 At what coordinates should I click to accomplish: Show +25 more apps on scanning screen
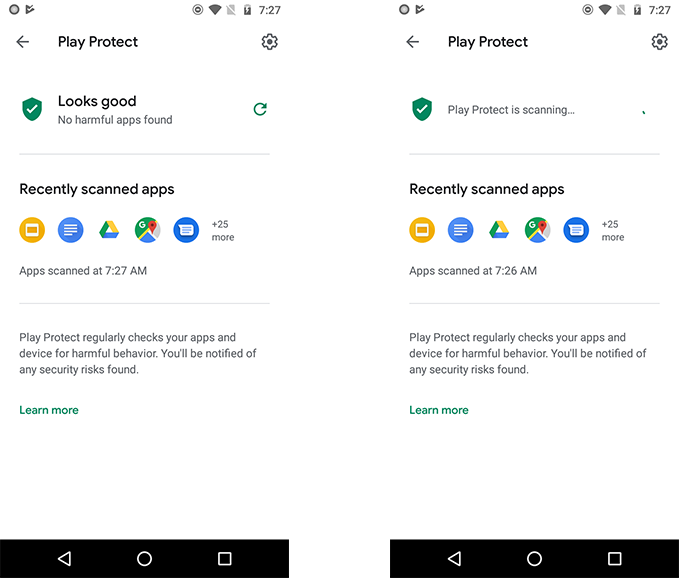(613, 230)
